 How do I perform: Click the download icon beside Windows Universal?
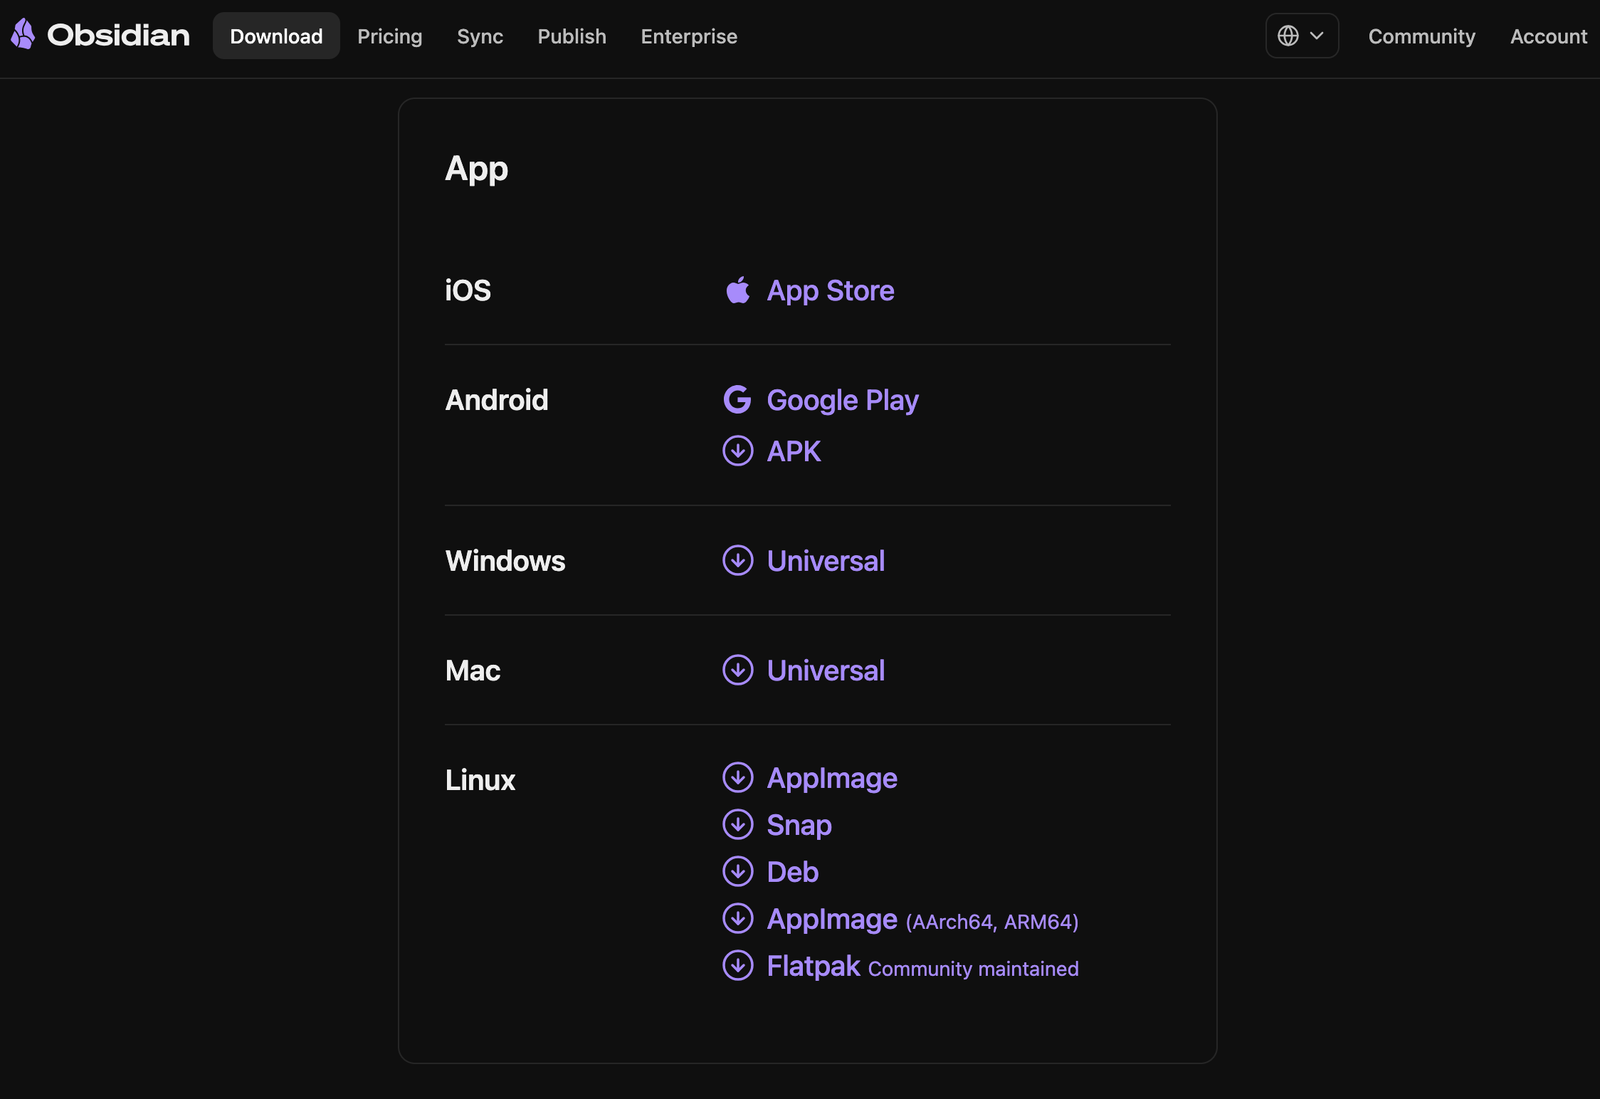click(x=737, y=561)
